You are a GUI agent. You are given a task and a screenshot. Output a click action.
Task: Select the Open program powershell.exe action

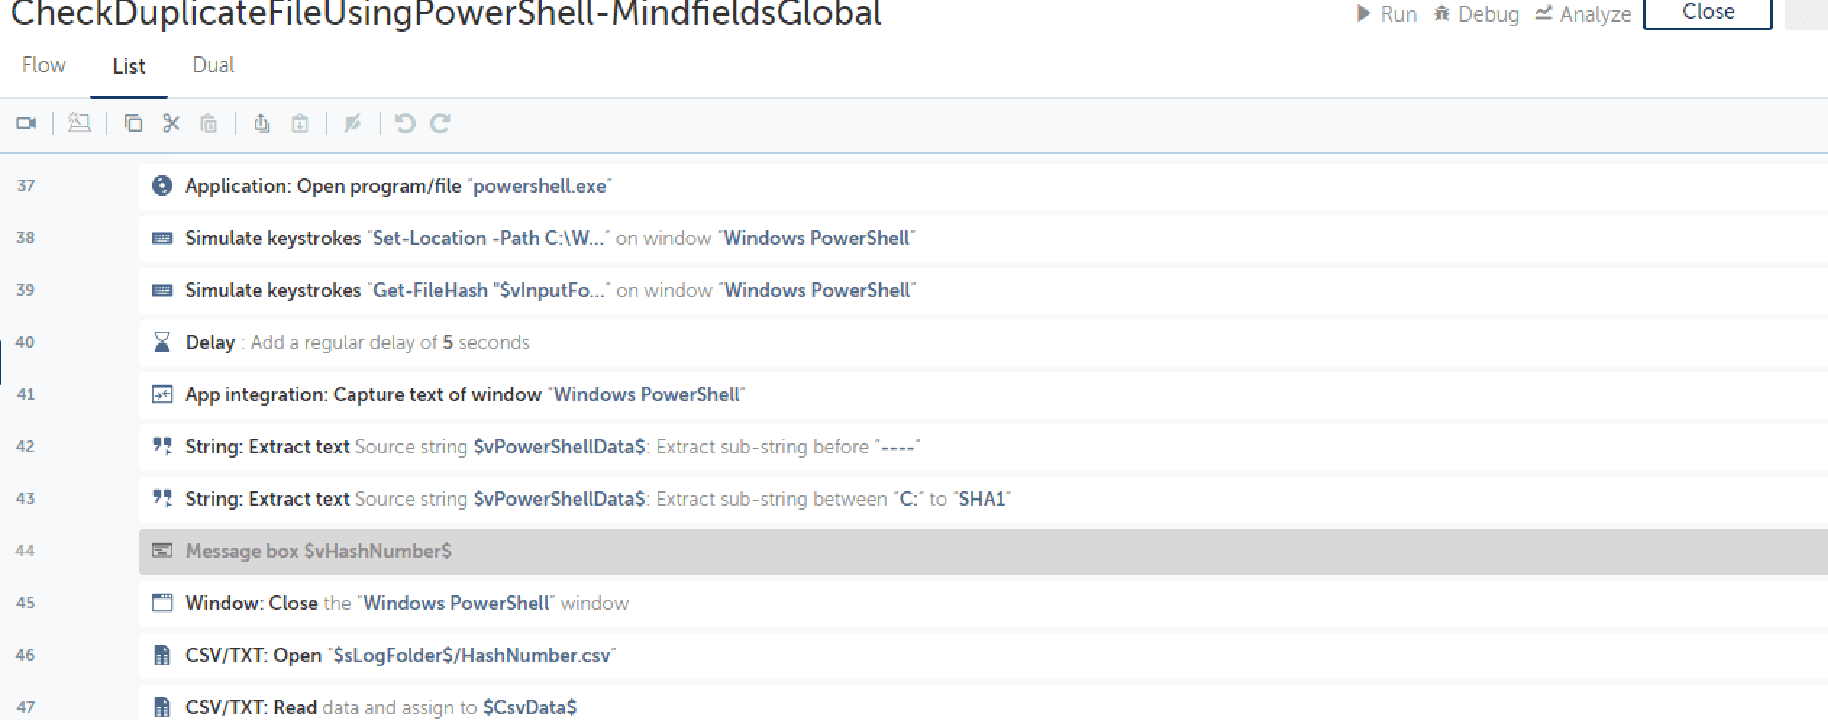pos(983,186)
